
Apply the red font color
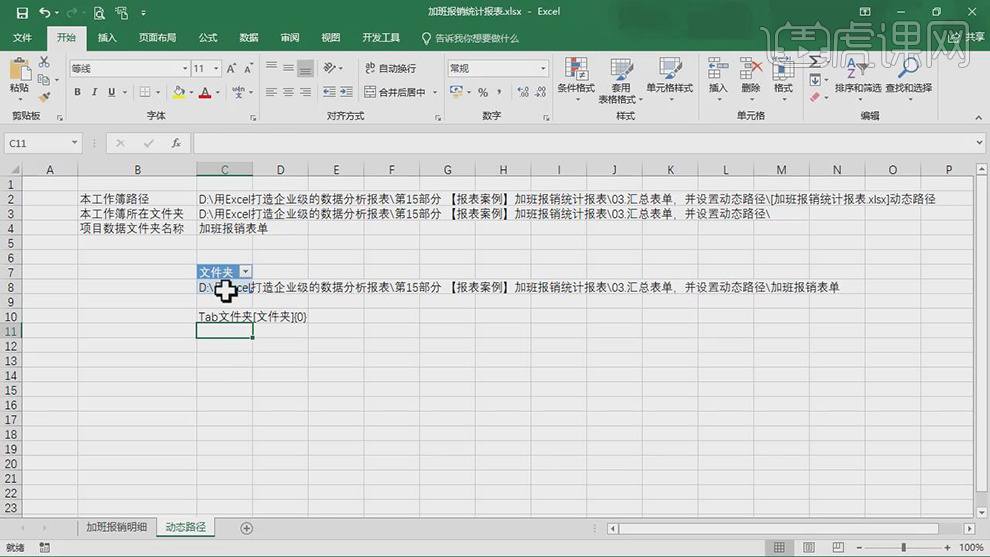click(205, 92)
